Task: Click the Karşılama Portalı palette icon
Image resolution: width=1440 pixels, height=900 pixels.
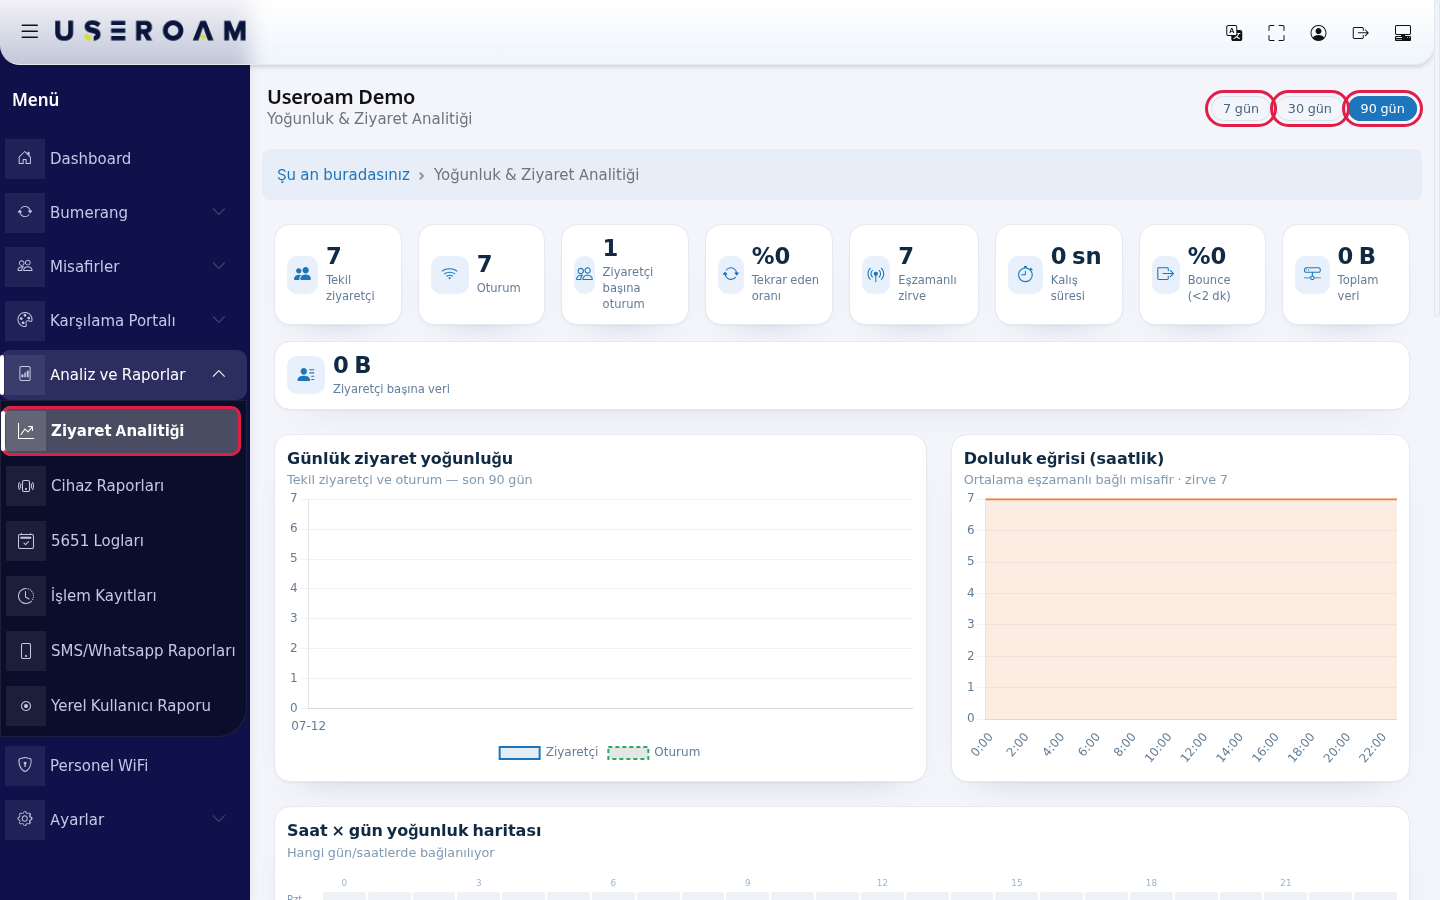Action: coord(25,320)
